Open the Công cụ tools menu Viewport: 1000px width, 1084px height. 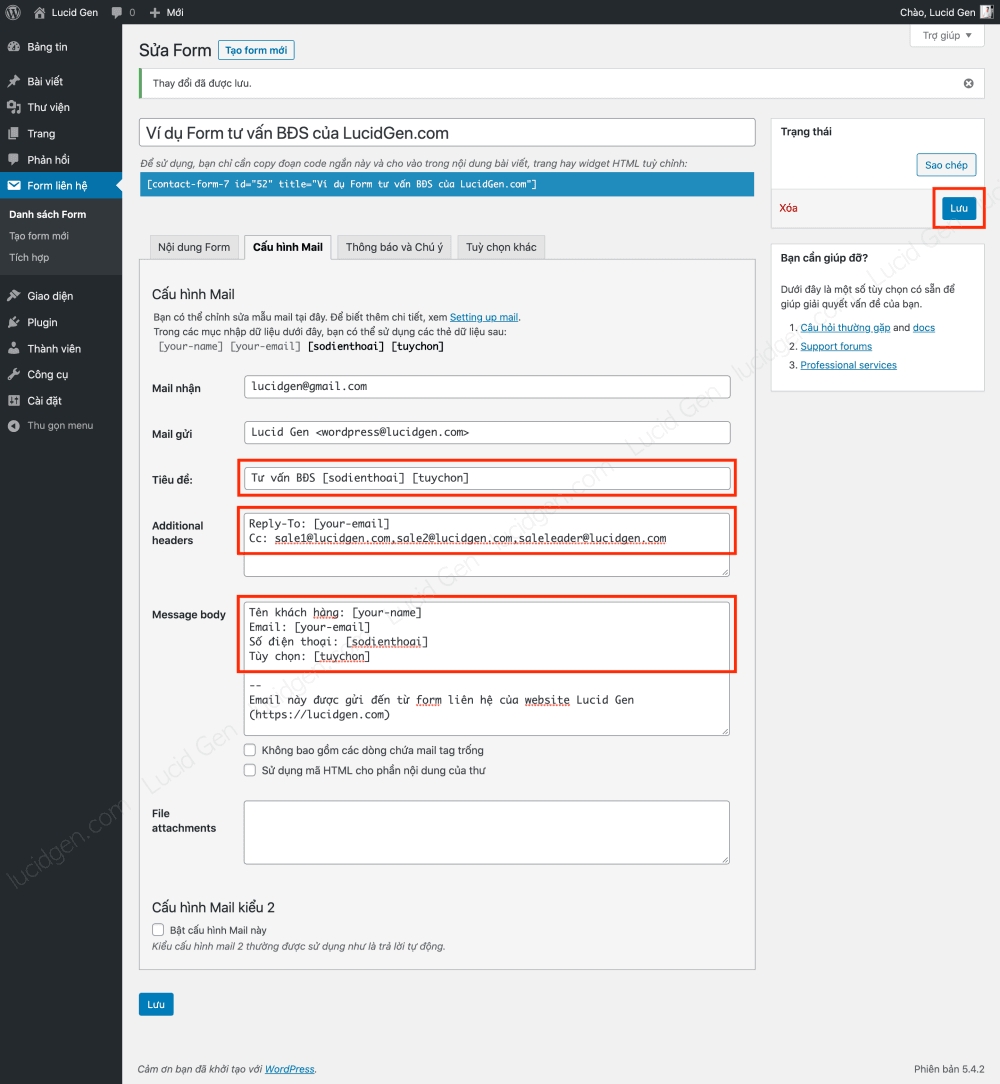click(x=47, y=374)
